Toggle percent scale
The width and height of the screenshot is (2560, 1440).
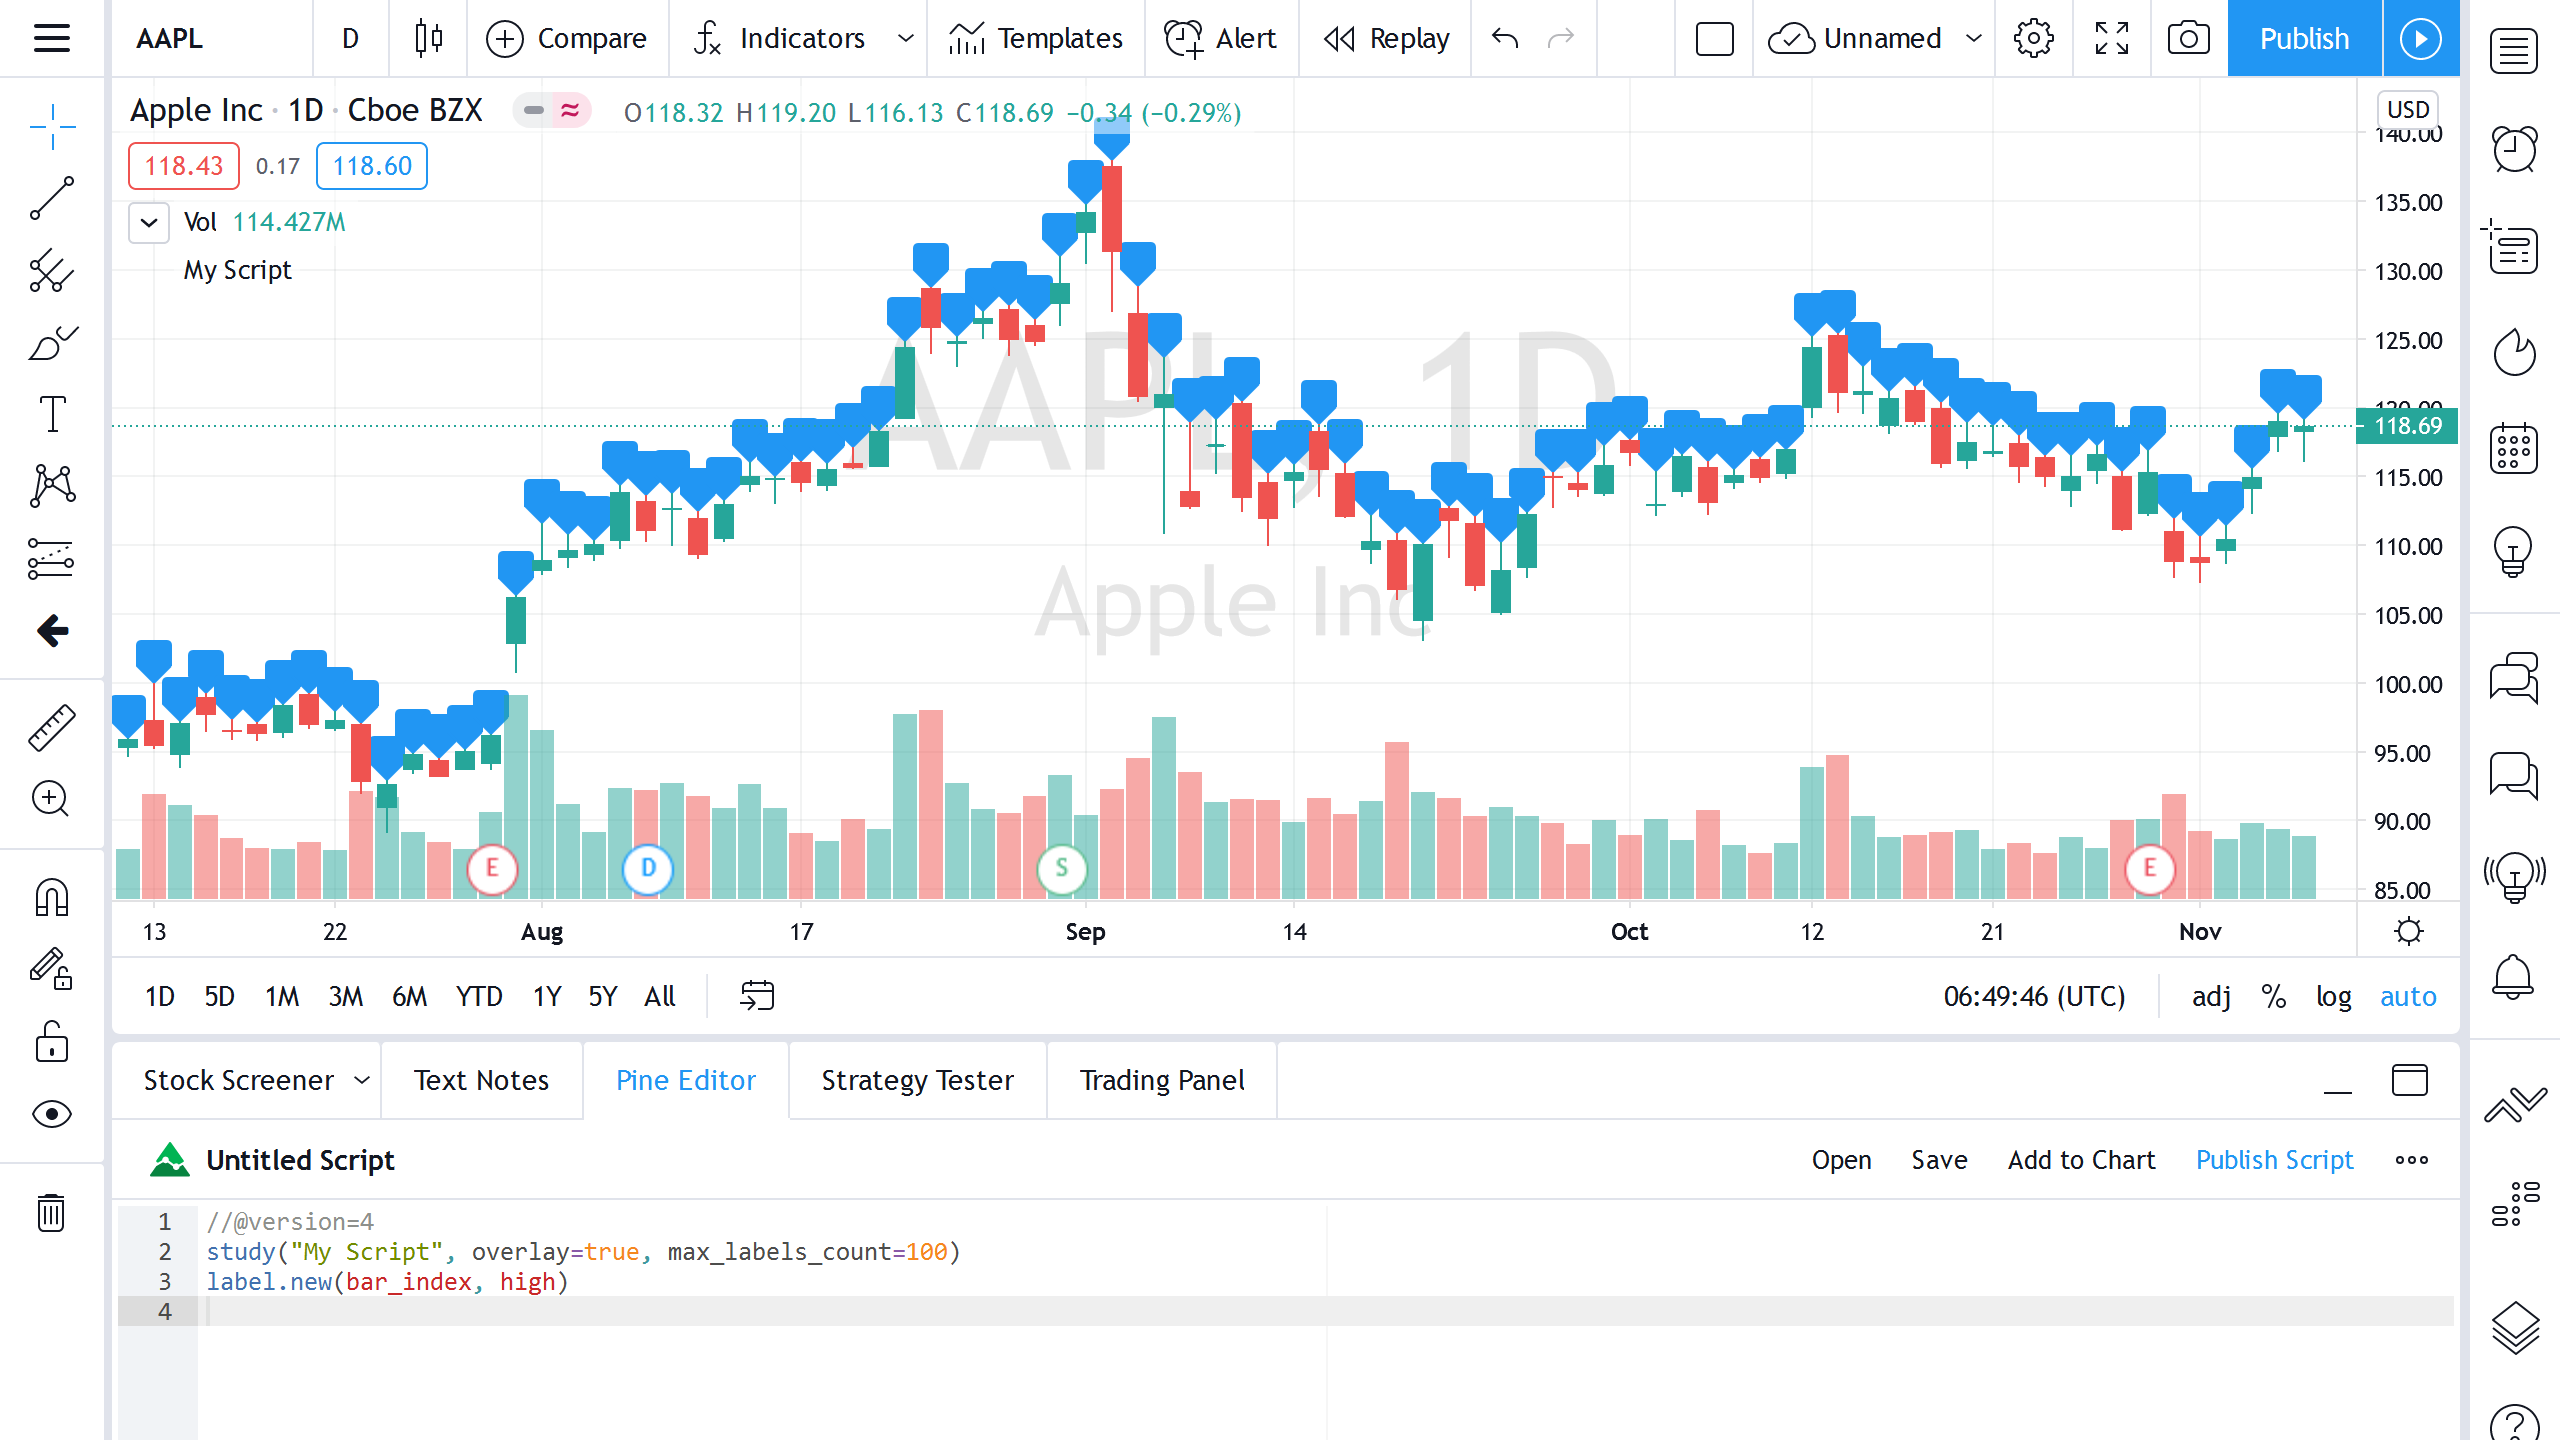click(x=2274, y=996)
